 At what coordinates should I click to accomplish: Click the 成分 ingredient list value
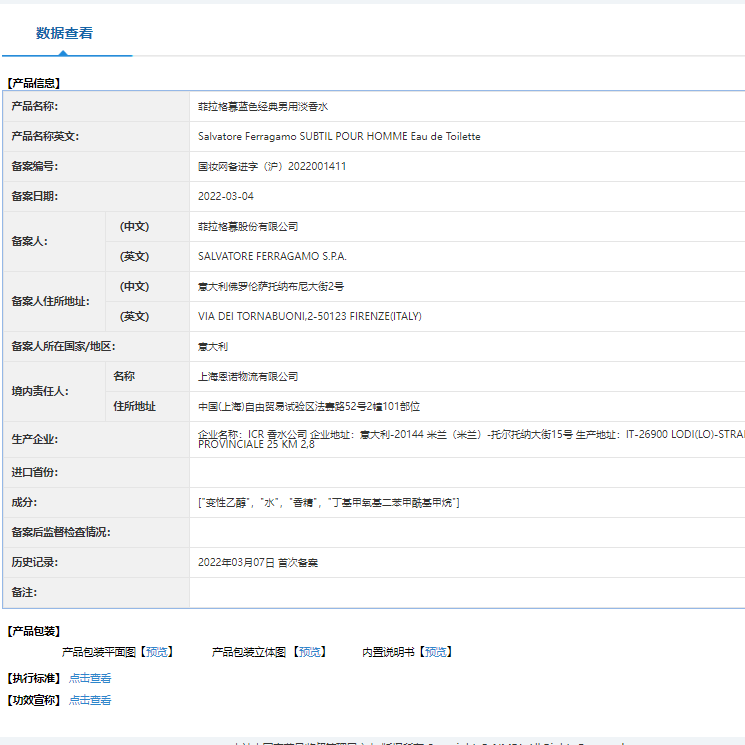[x=329, y=502]
